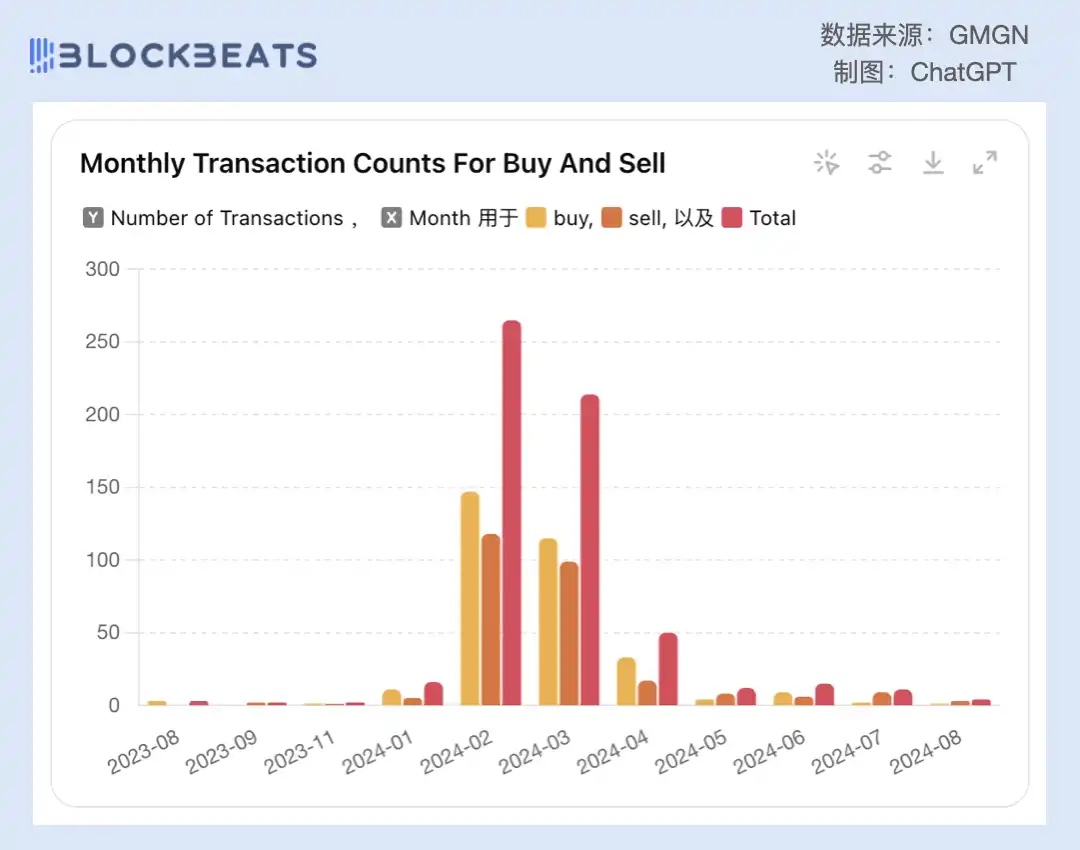Click the red Total legend color swatch
1080x850 pixels.
pos(732,218)
